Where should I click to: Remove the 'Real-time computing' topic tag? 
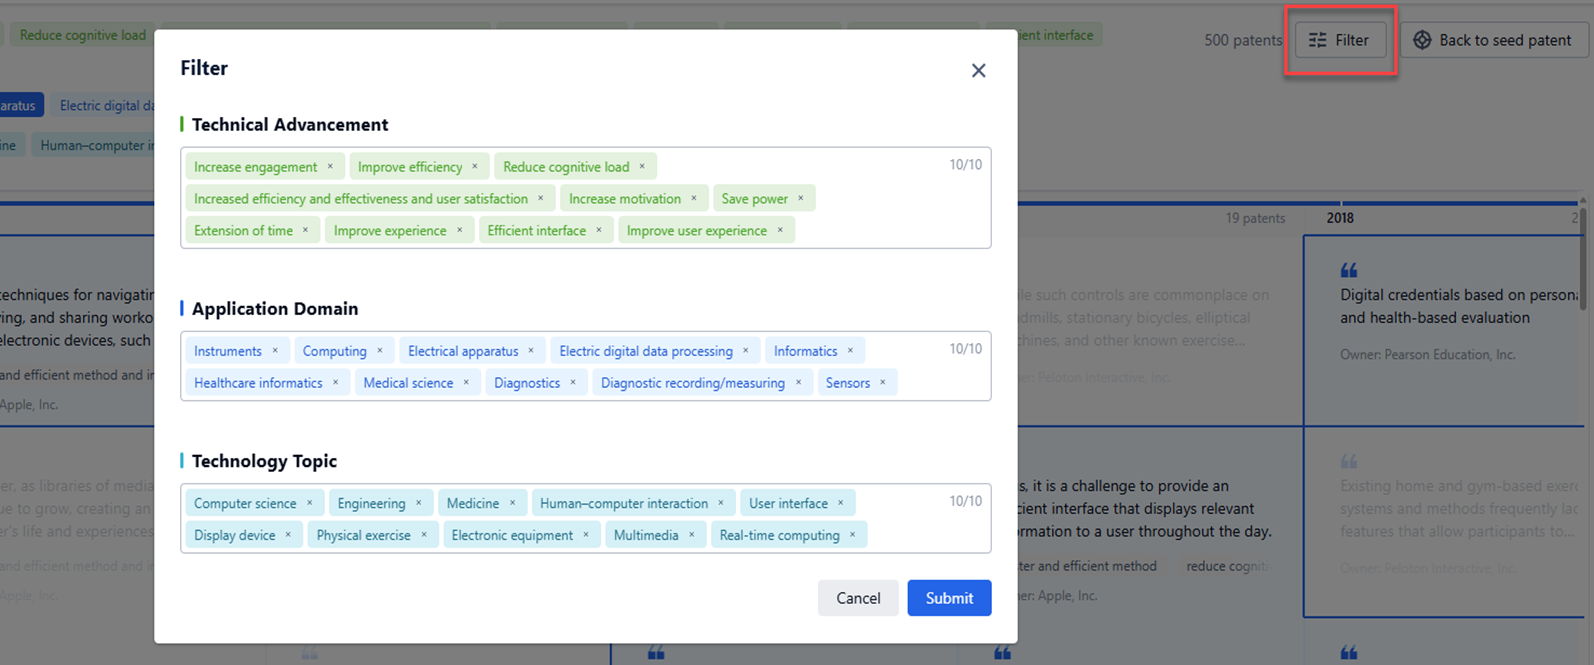click(852, 535)
